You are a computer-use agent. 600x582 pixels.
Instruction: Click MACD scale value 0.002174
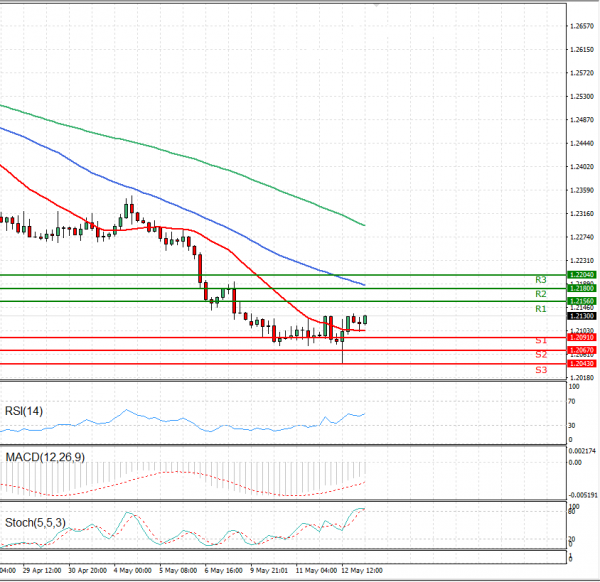[582, 451]
